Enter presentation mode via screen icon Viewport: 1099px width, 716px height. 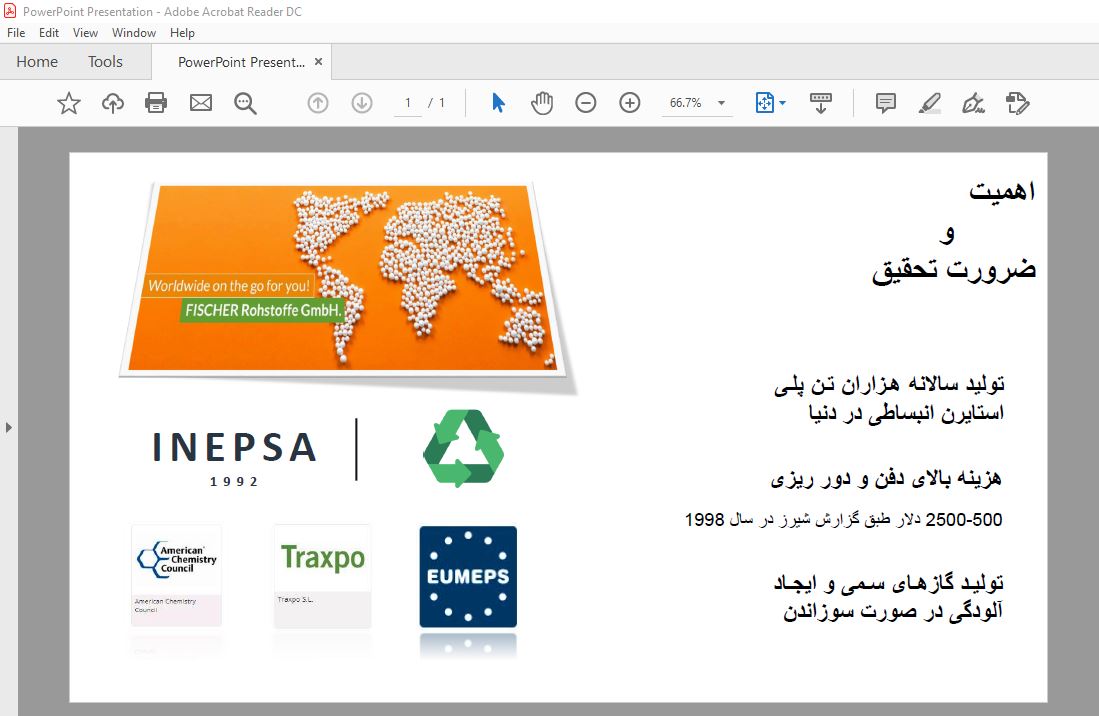tap(820, 102)
